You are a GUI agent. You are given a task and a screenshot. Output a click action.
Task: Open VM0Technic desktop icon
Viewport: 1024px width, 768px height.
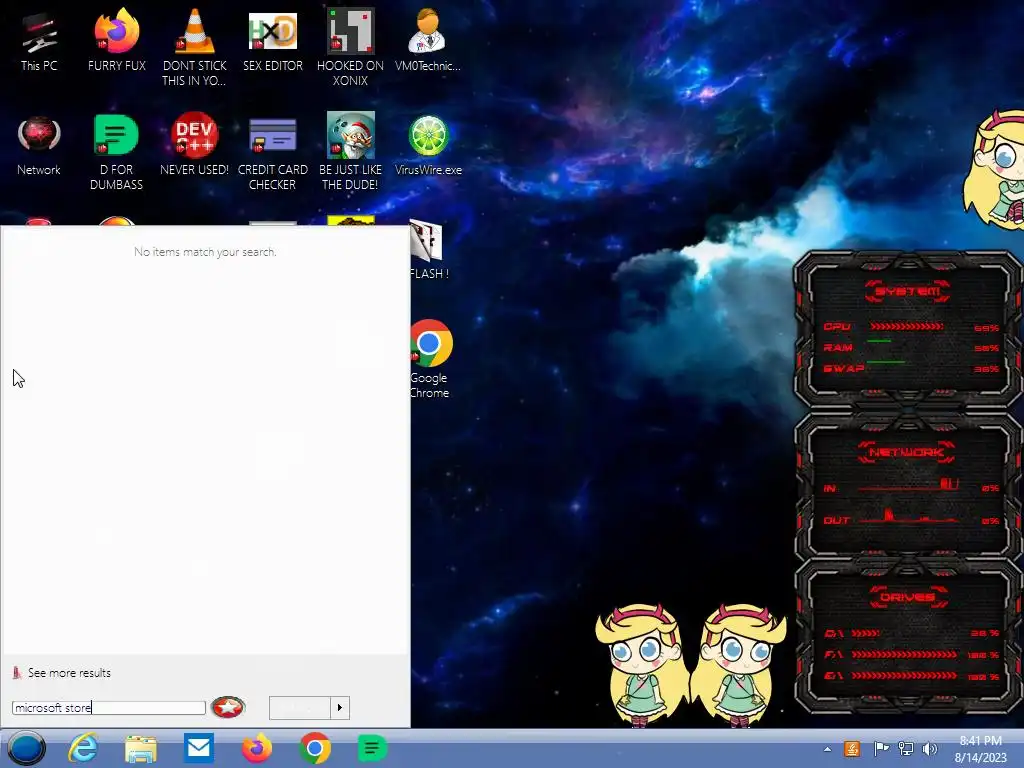[x=428, y=40]
